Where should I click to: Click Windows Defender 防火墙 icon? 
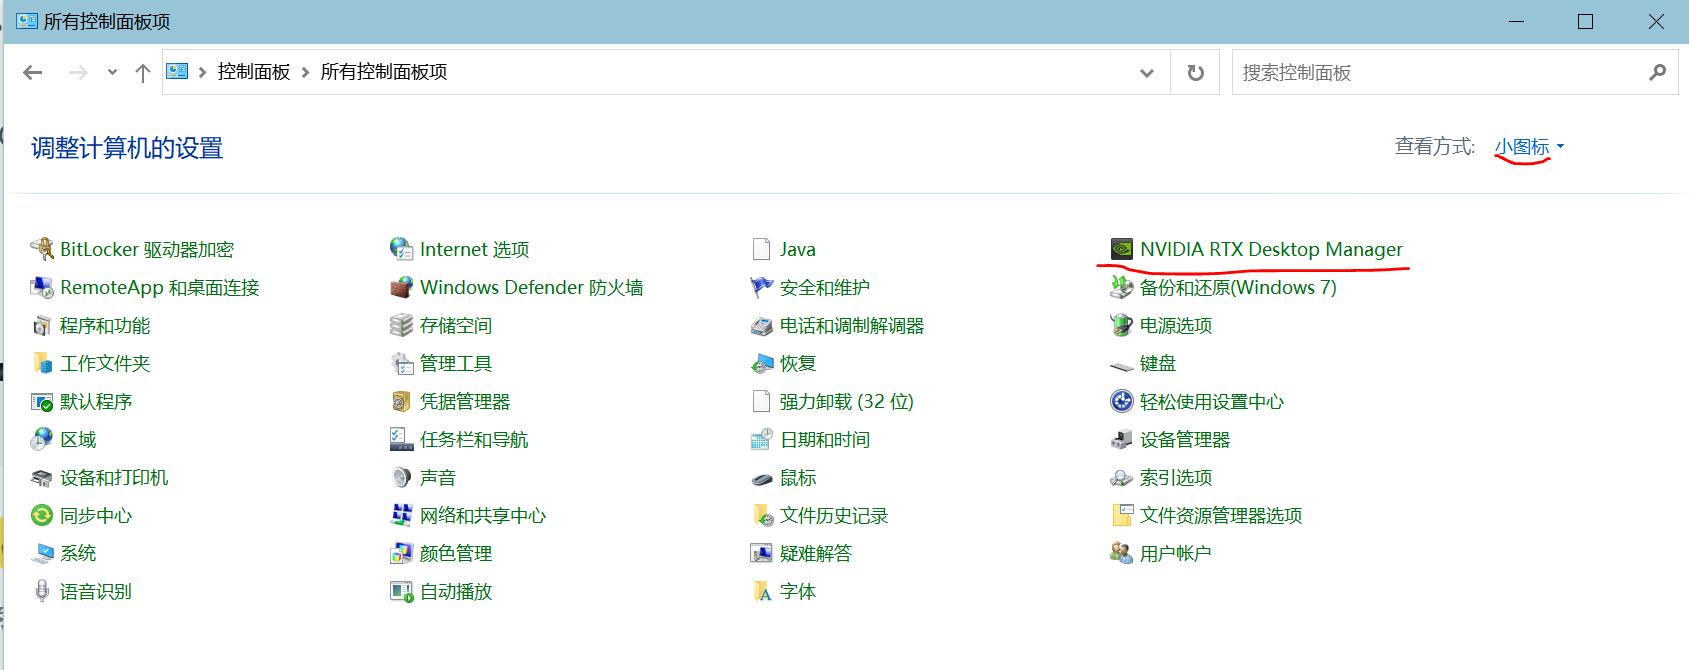(402, 287)
